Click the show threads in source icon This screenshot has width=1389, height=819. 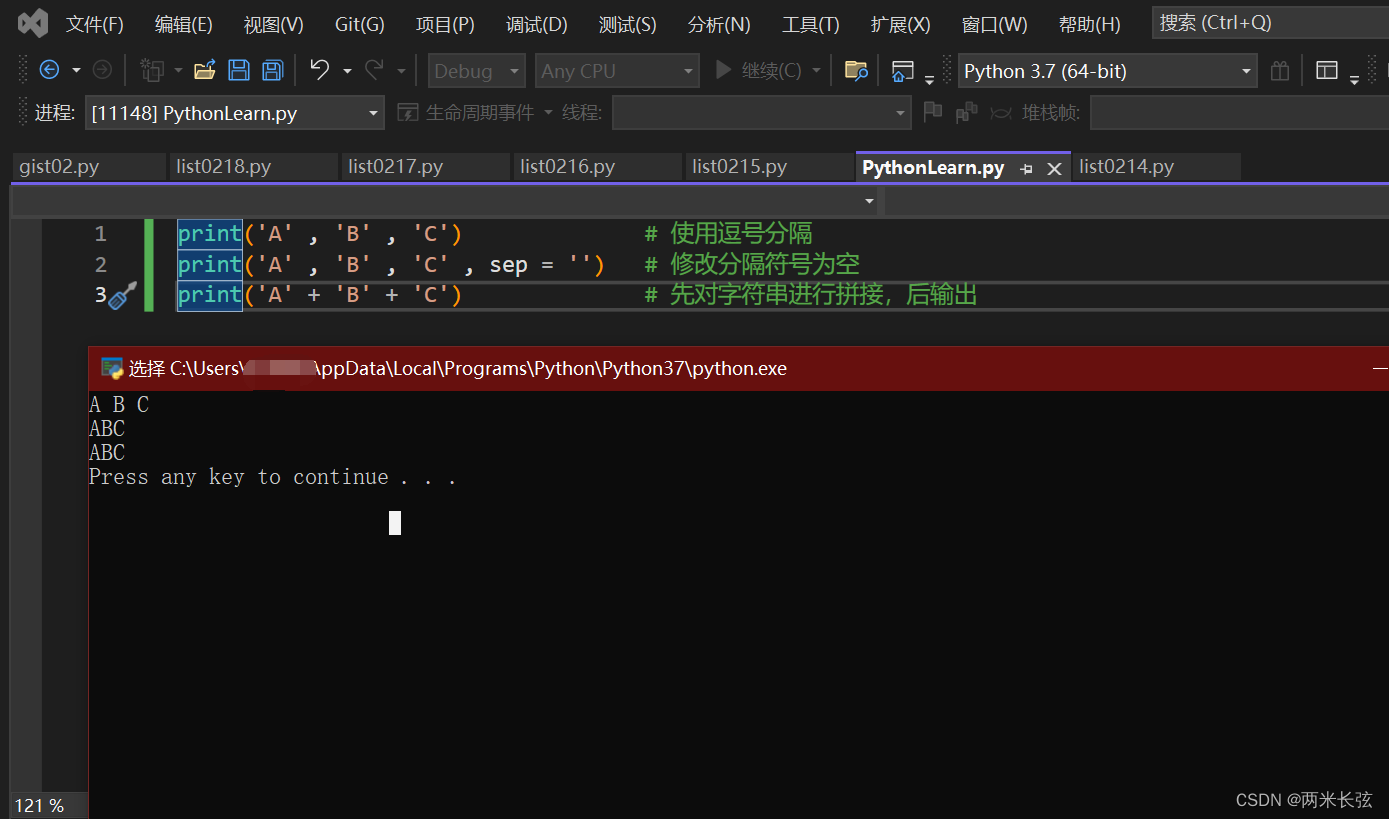pos(1001,113)
